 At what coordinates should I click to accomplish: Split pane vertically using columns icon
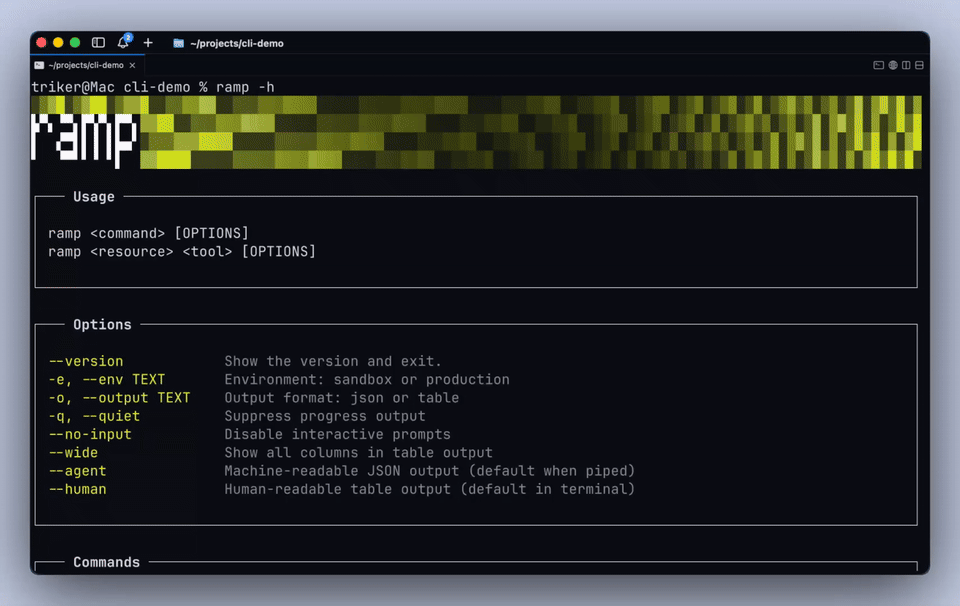pos(906,65)
